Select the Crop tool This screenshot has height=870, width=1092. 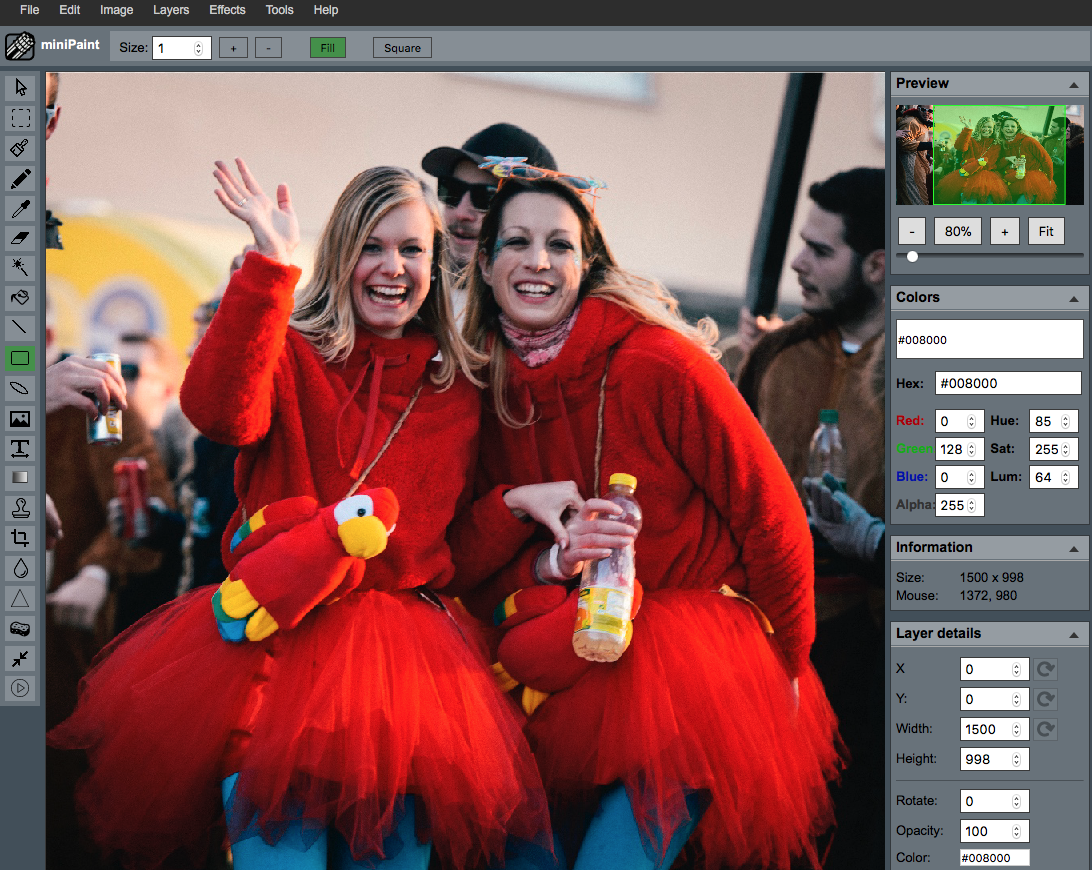[x=21, y=538]
